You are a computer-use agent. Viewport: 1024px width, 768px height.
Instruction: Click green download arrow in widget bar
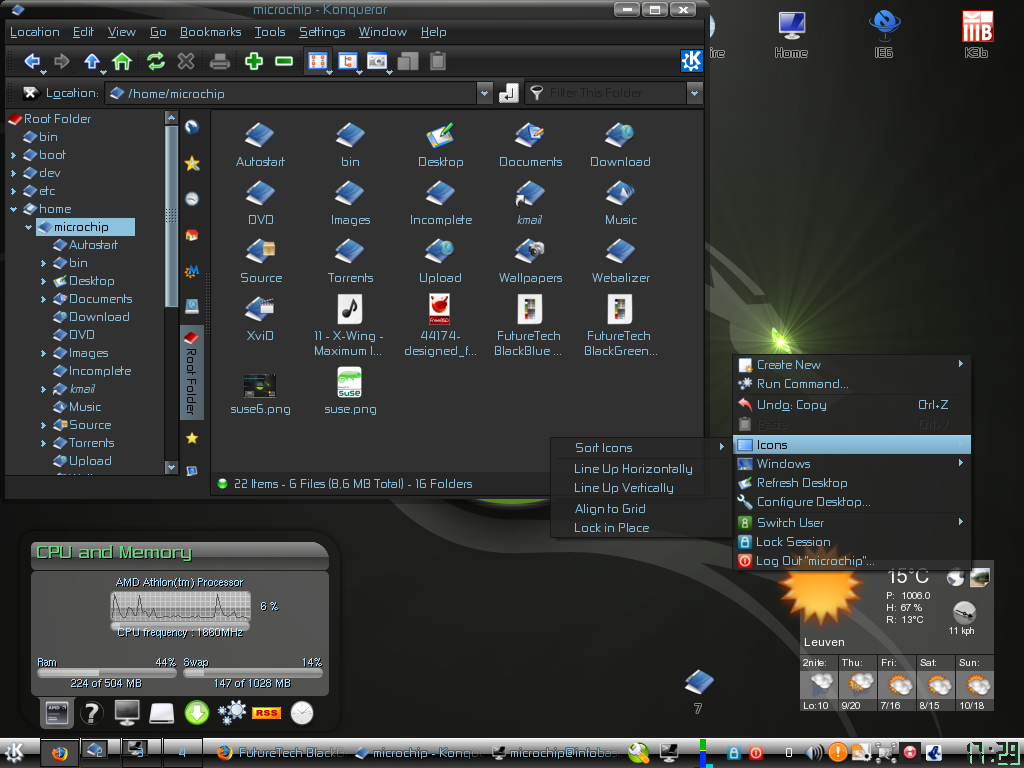tap(197, 712)
